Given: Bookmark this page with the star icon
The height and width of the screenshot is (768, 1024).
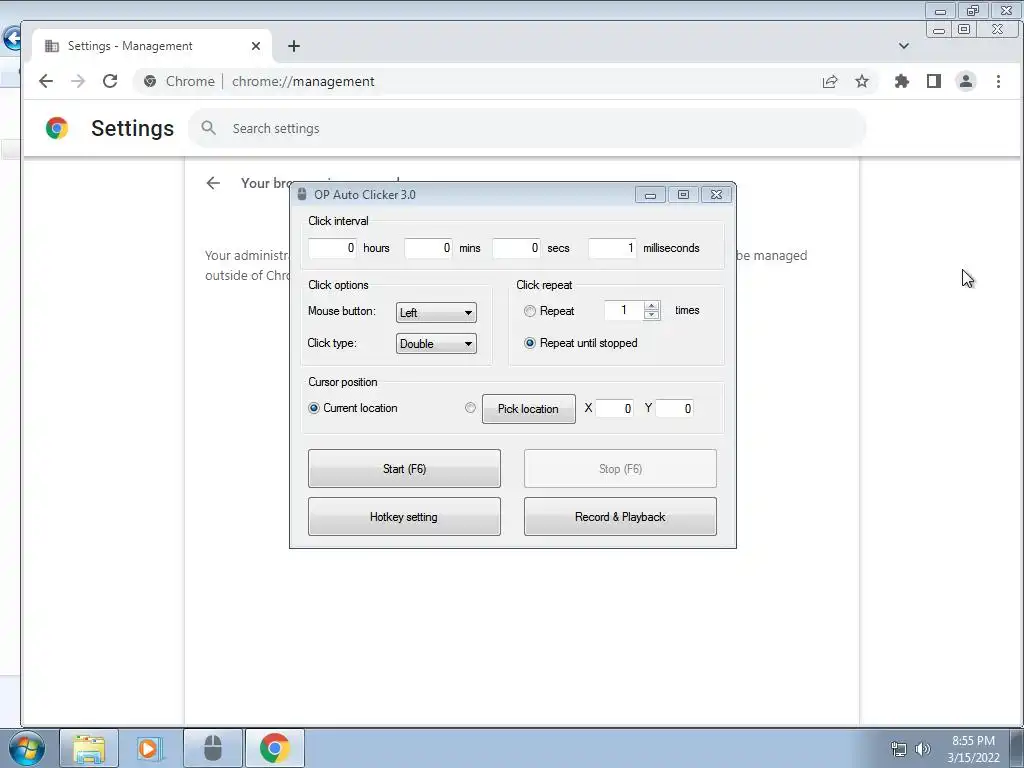Looking at the screenshot, I should point(862,81).
